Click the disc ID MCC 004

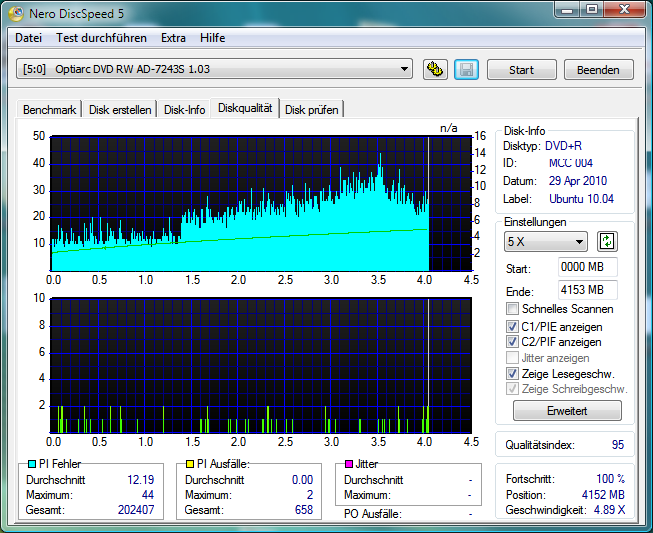571,163
